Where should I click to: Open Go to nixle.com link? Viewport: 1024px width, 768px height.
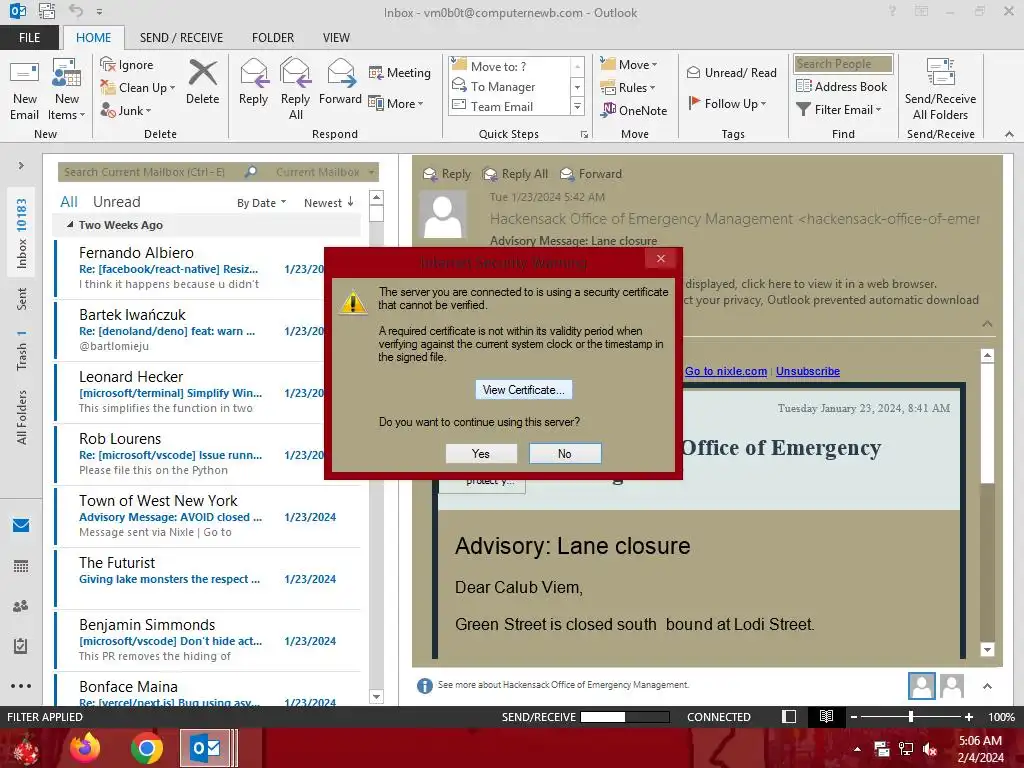[x=726, y=371]
